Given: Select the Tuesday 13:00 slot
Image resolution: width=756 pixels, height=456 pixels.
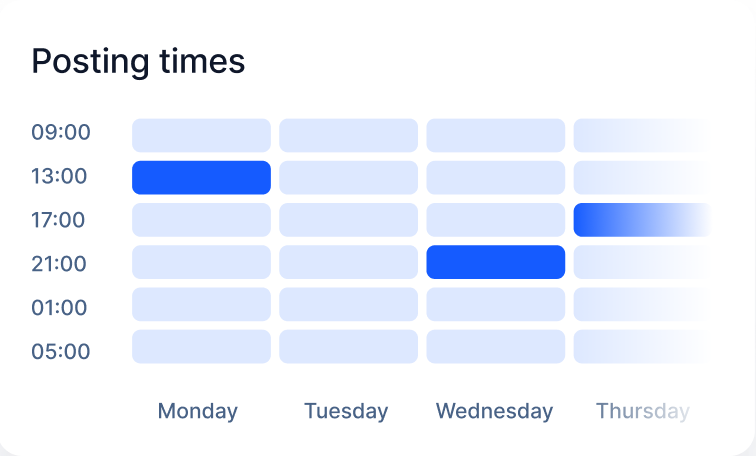Looking at the screenshot, I should click(348, 177).
